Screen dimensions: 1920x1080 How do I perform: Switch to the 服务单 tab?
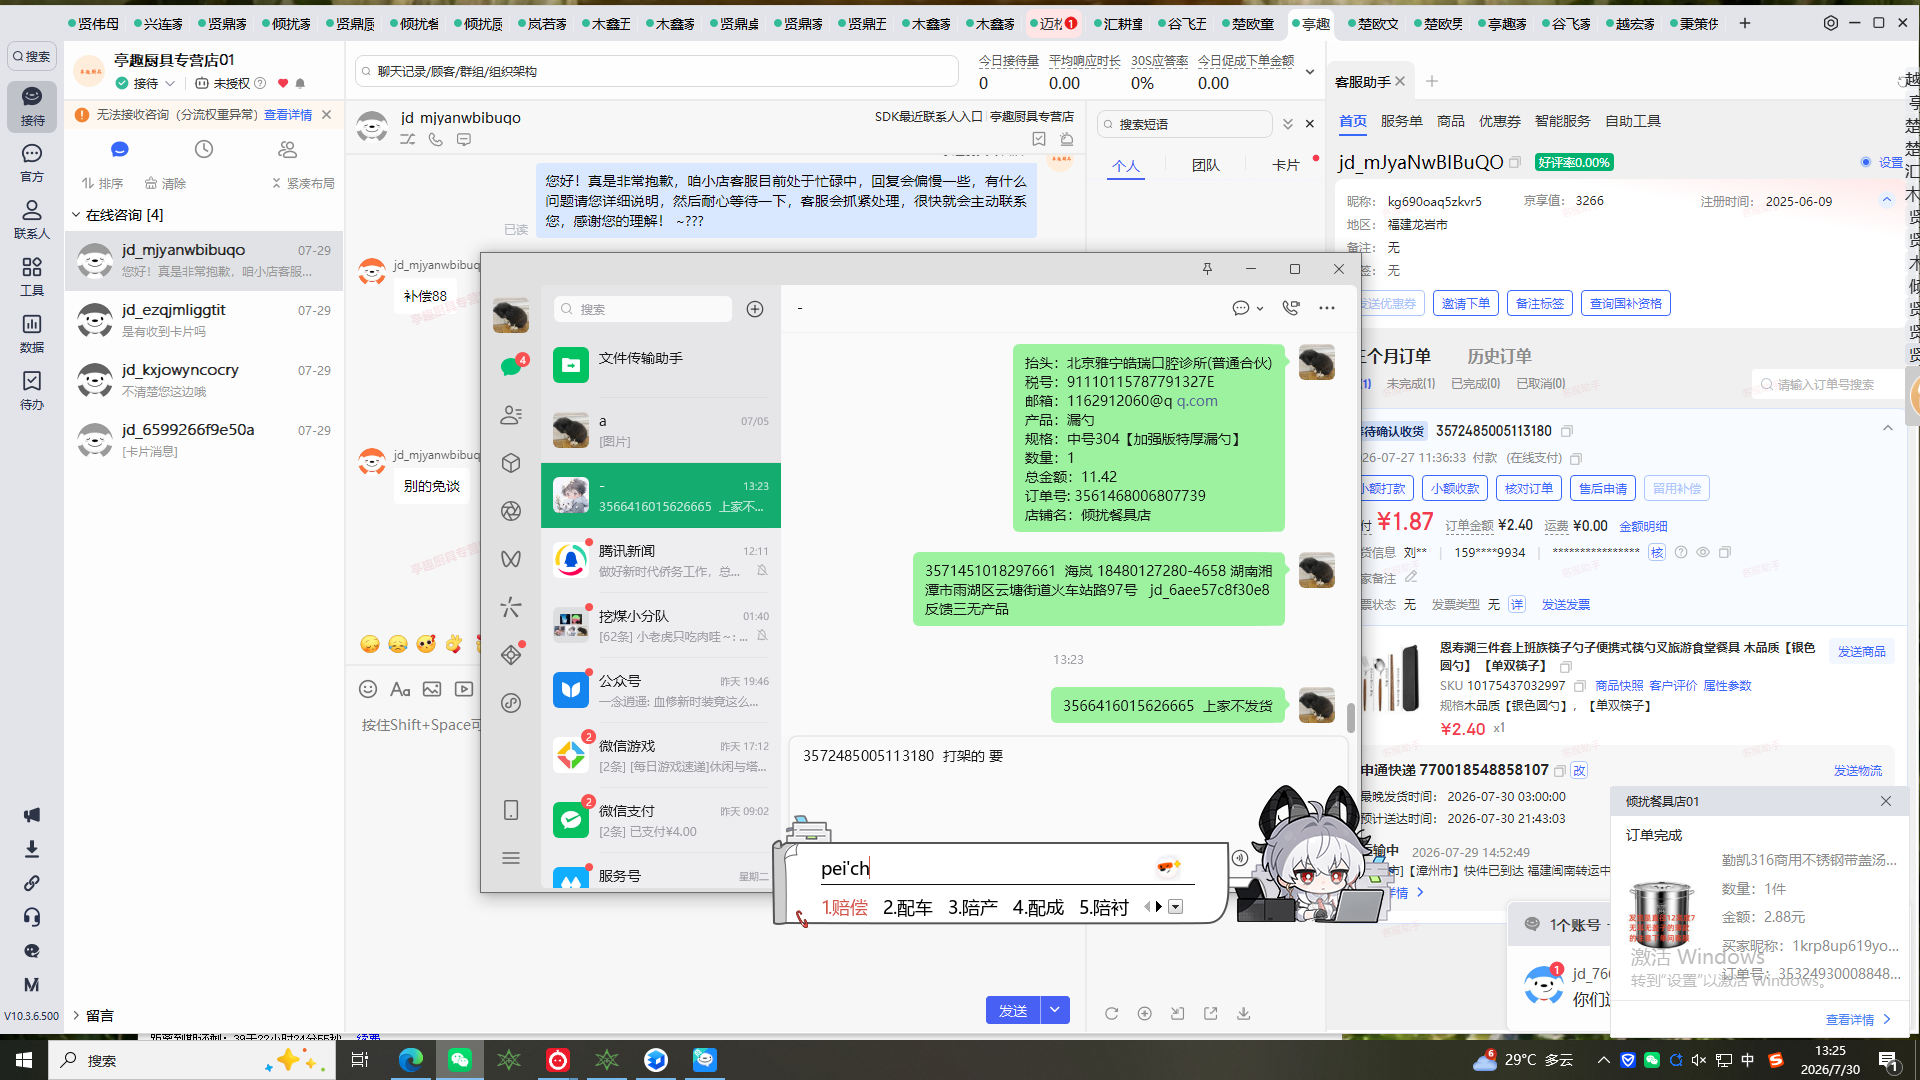tap(1401, 121)
